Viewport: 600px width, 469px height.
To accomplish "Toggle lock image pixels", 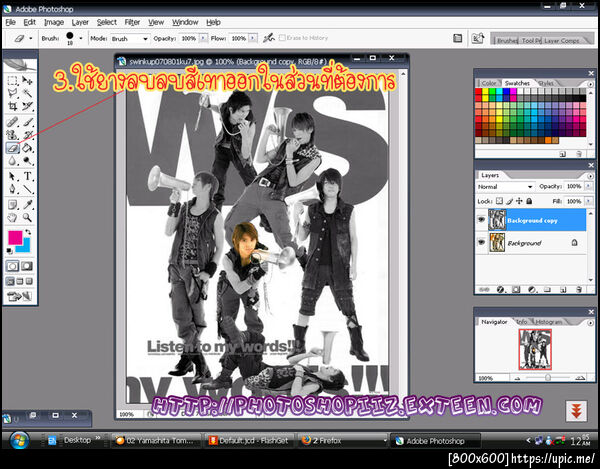I will tap(509, 201).
